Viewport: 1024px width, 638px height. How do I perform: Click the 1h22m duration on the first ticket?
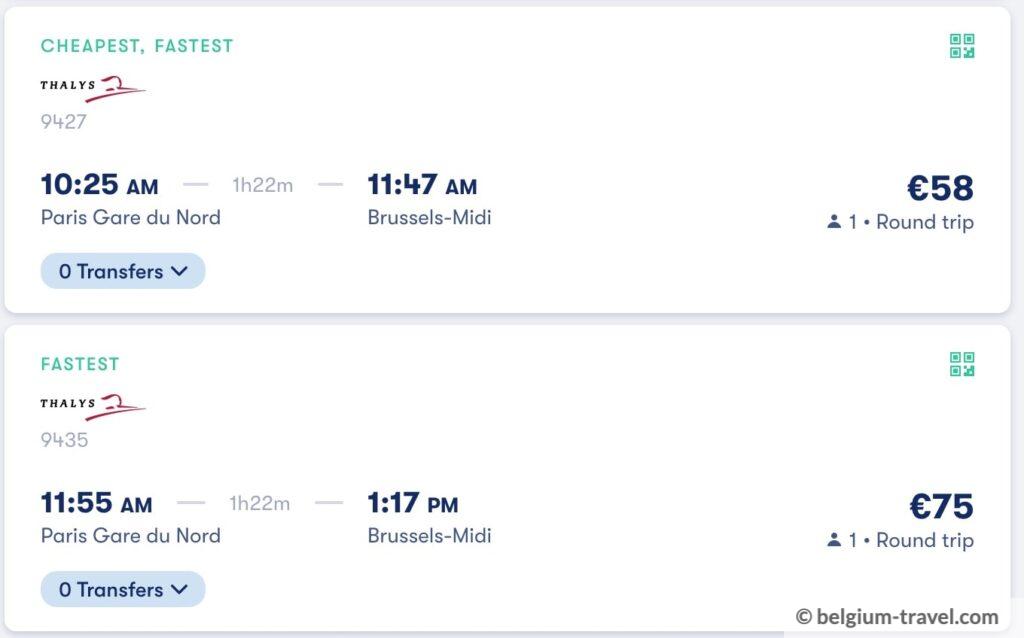click(x=262, y=185)
